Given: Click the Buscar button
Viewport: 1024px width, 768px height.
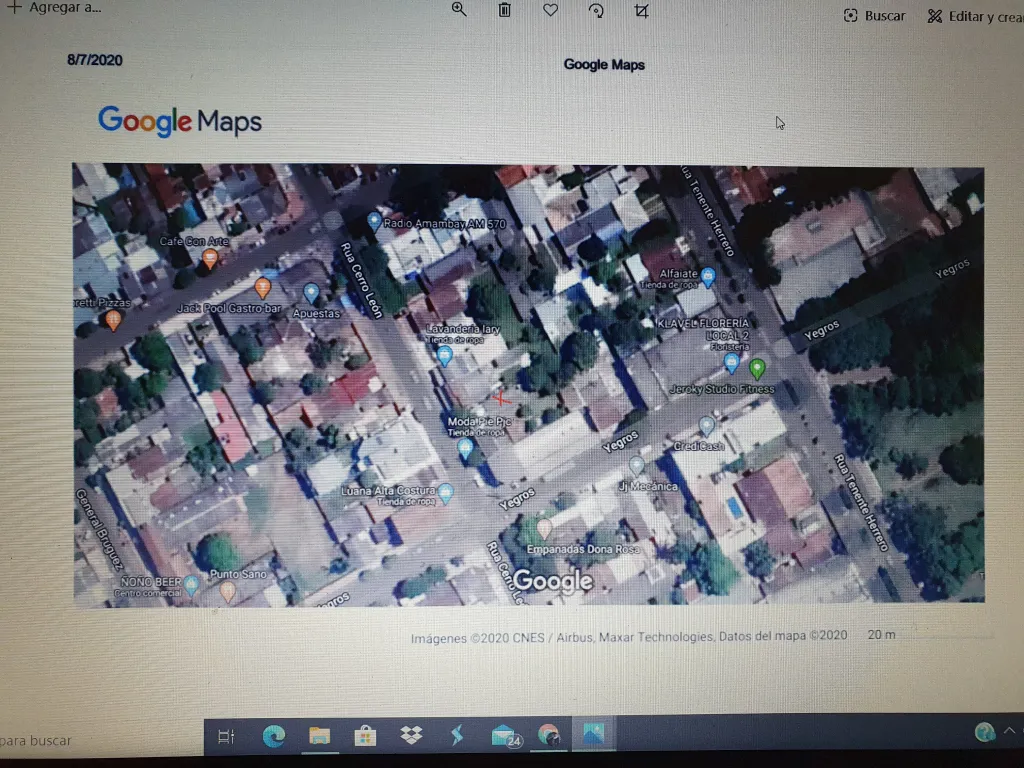Looking at the screenshot, I should [x=874, y=16].
